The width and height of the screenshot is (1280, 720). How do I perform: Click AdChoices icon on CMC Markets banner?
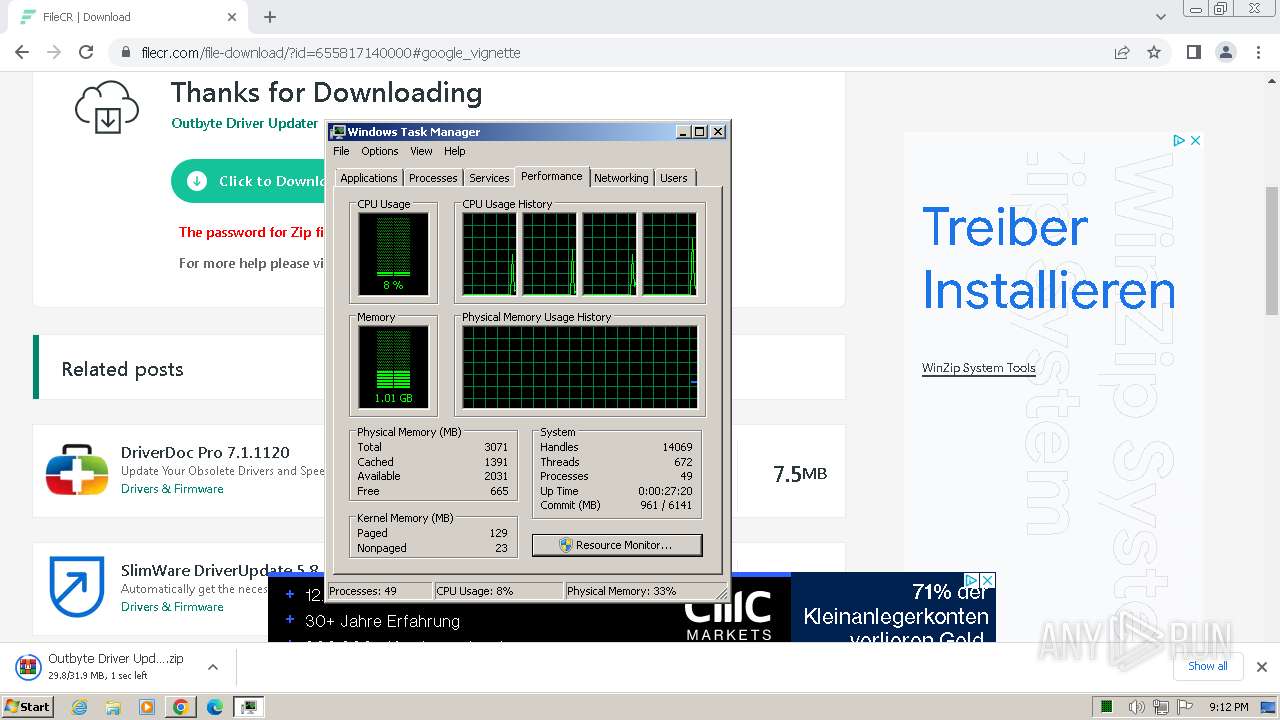tap(971, 580)
